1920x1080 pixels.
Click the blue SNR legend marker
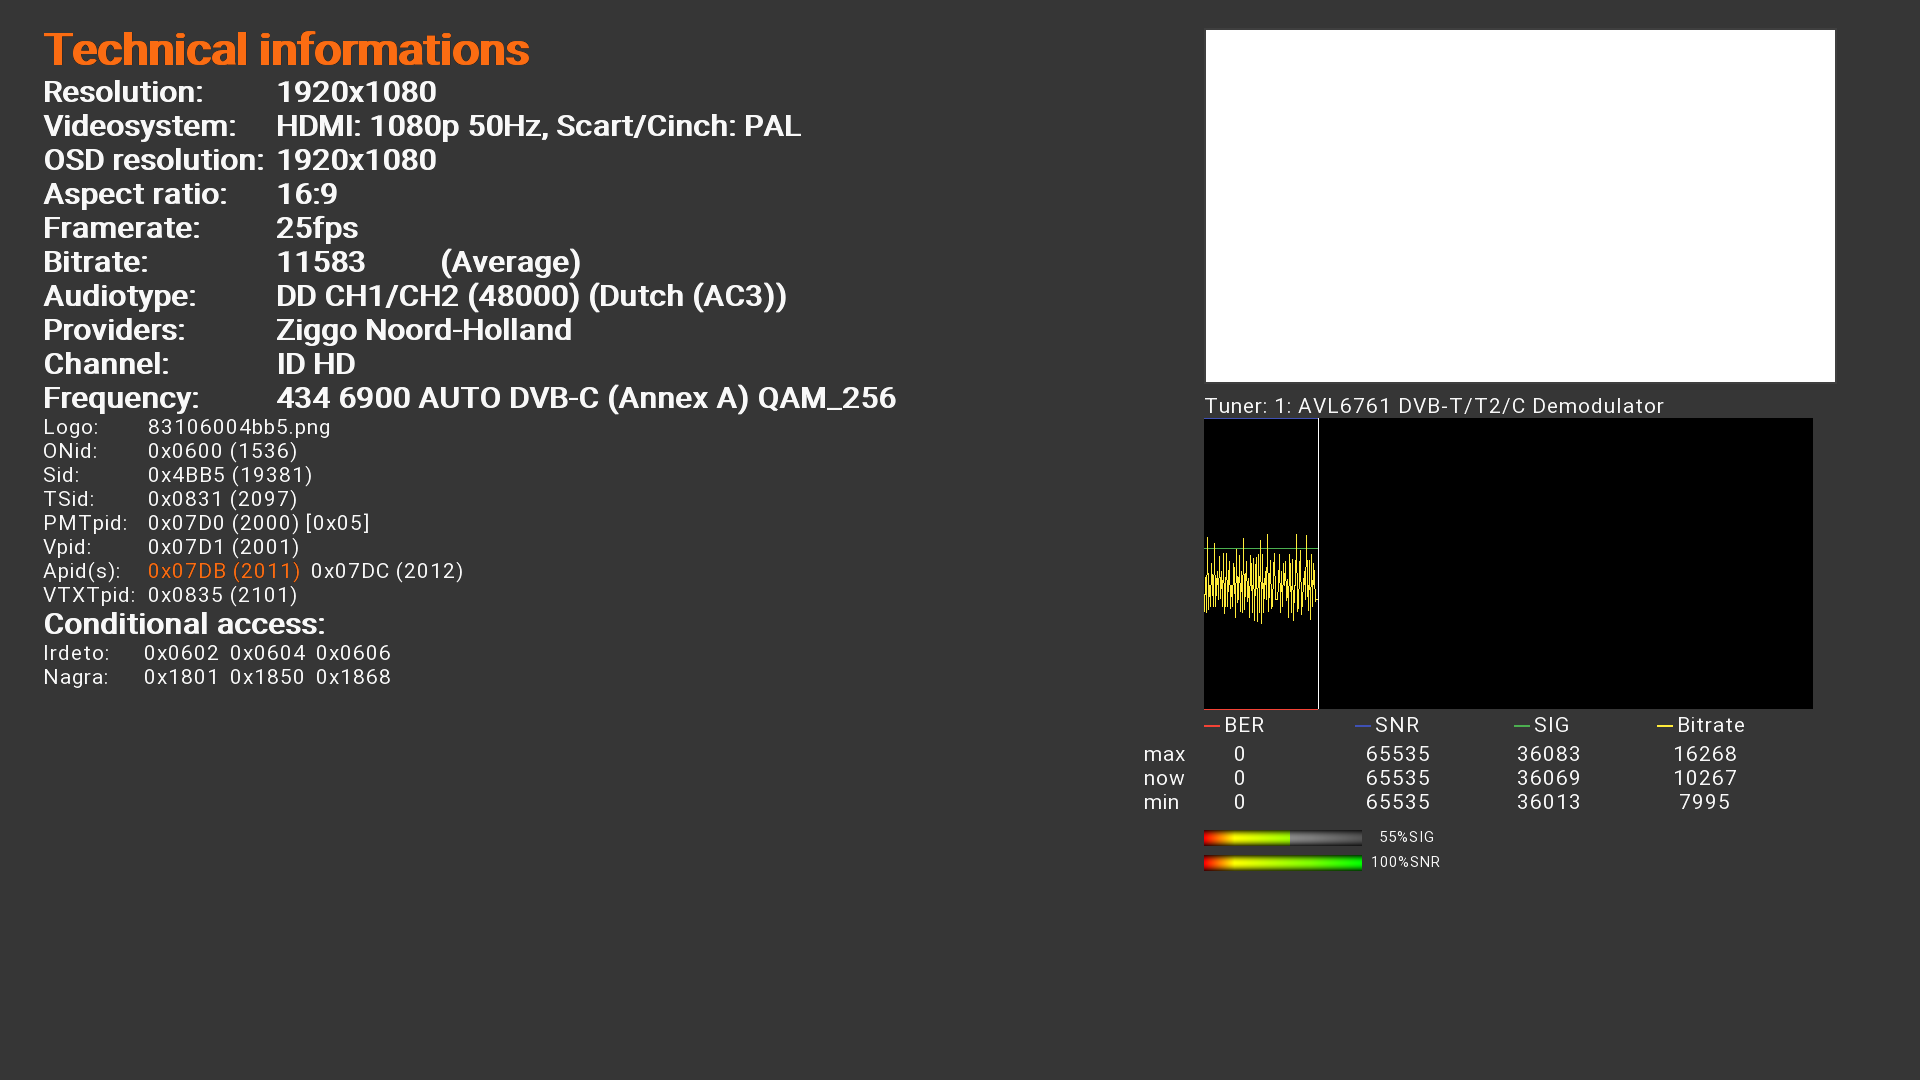coord(1363,726)
